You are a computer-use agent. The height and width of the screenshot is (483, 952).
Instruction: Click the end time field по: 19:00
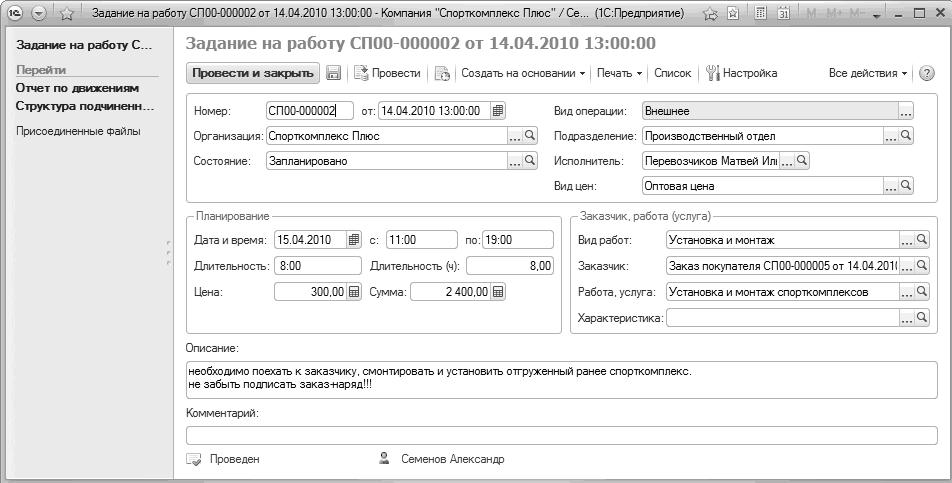[x=518, y=240]
